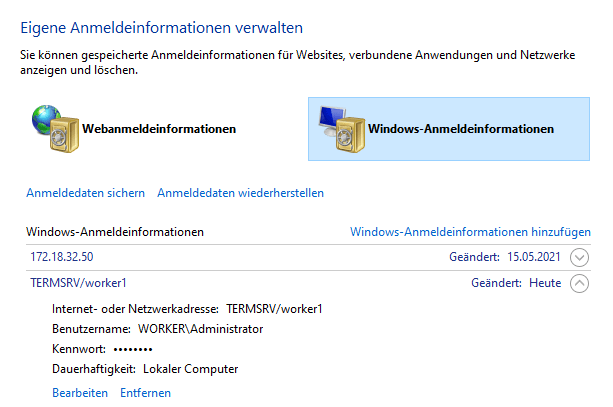Remove credential via Entfernen link
The width and height of the screenshot is (613, 407).
(x=146, y=393)
